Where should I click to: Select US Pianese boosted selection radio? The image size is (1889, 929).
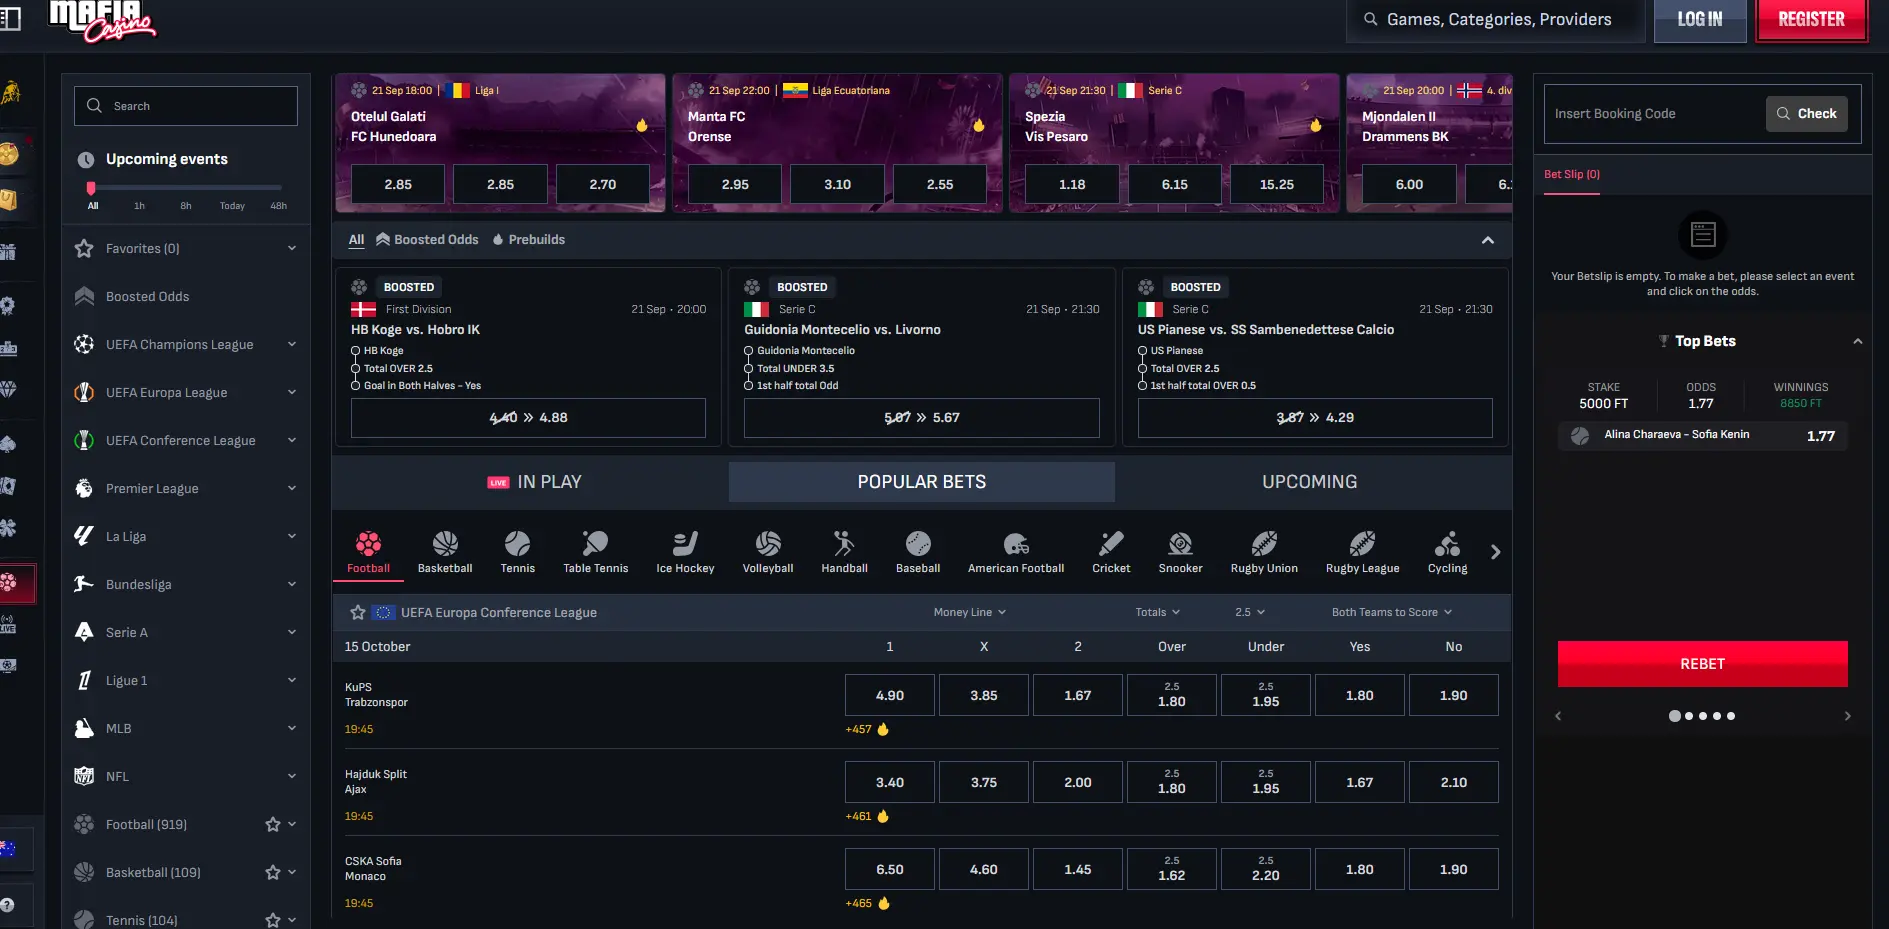[1142, 351]
